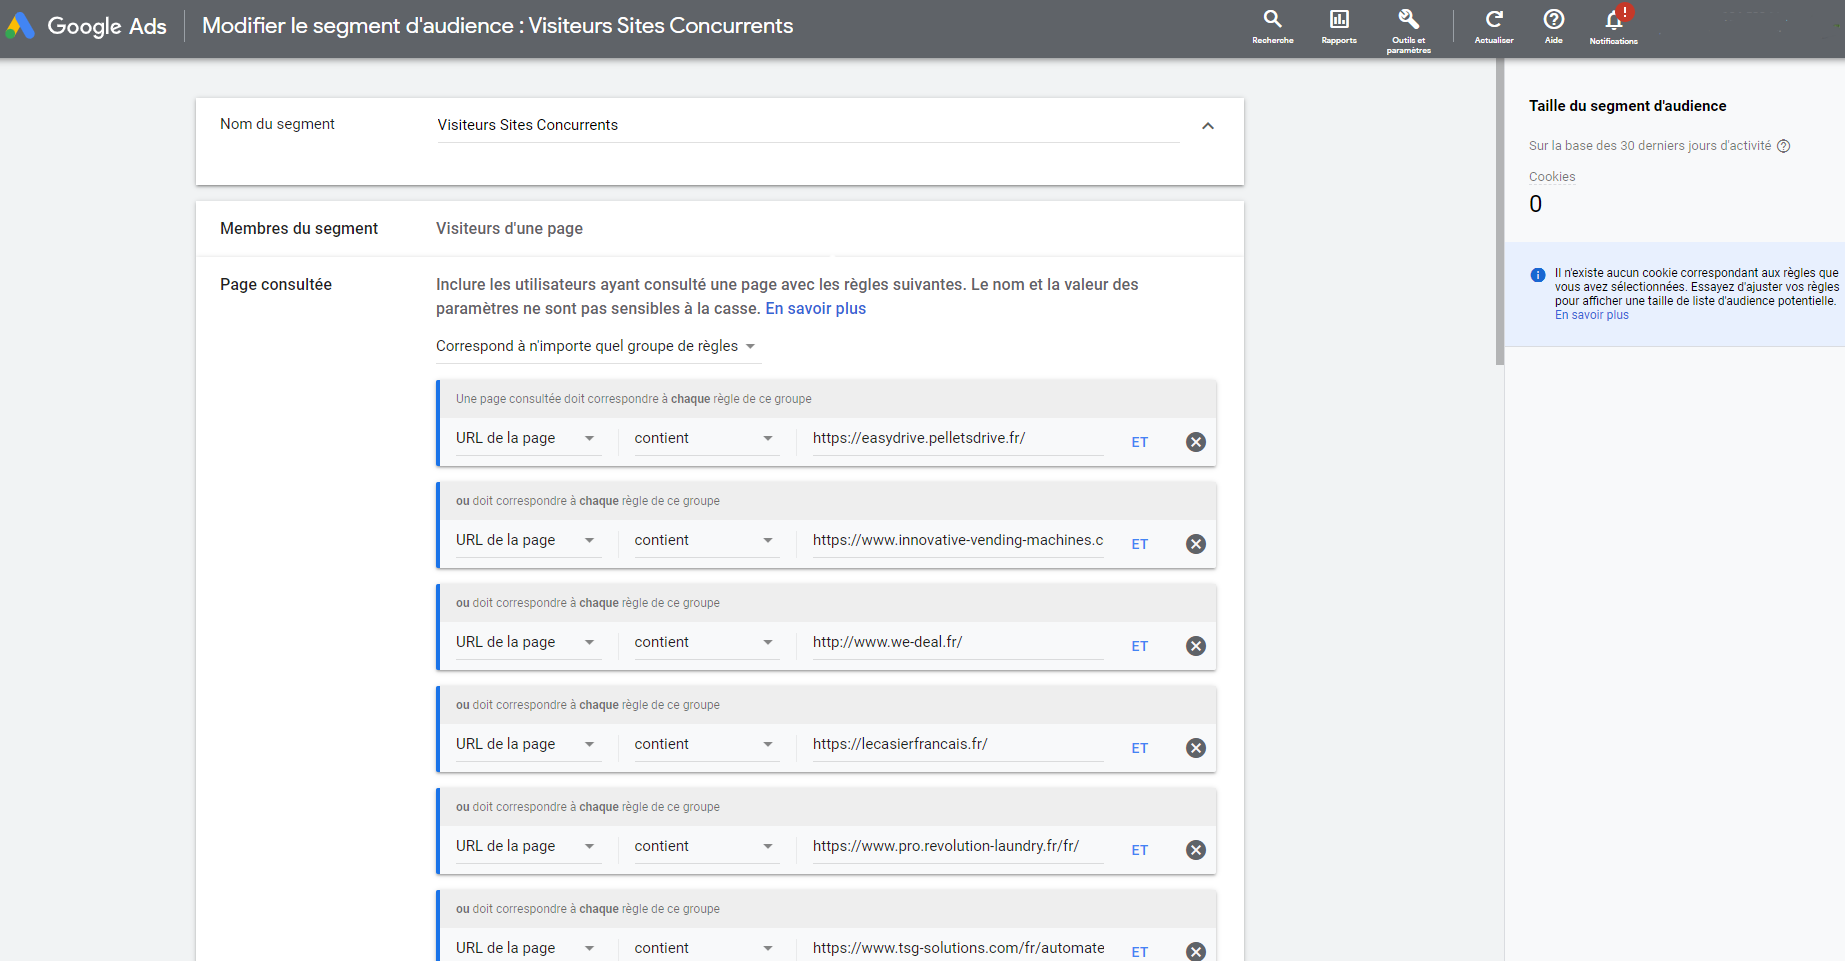Edit the segment name field 'Visiteurs Sites Concurrents'

(808, 125)
